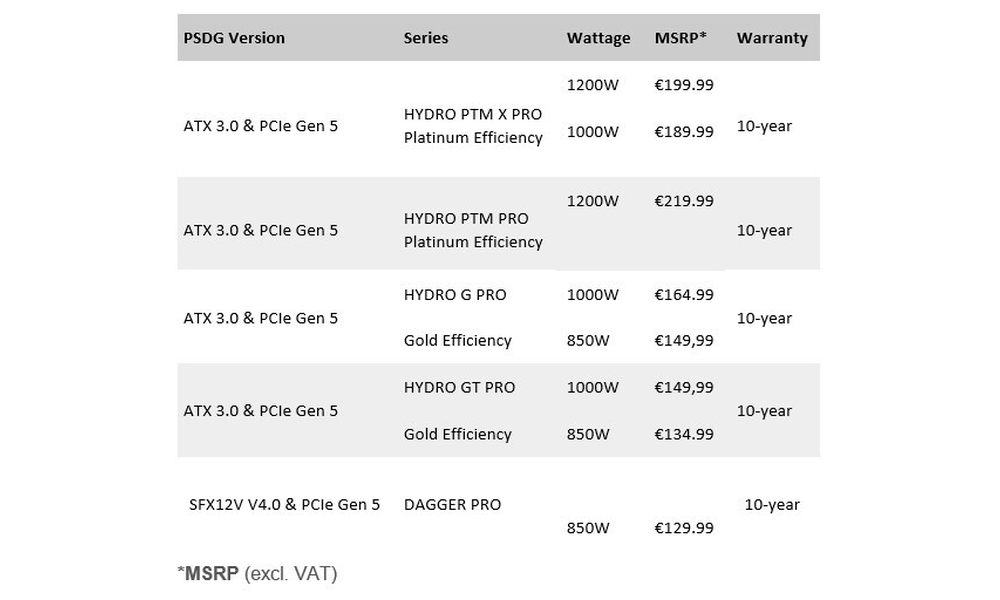The width and height of the screenshot is (1000, 600).
Task: Click the €129.99 price value
Action: 684,527
